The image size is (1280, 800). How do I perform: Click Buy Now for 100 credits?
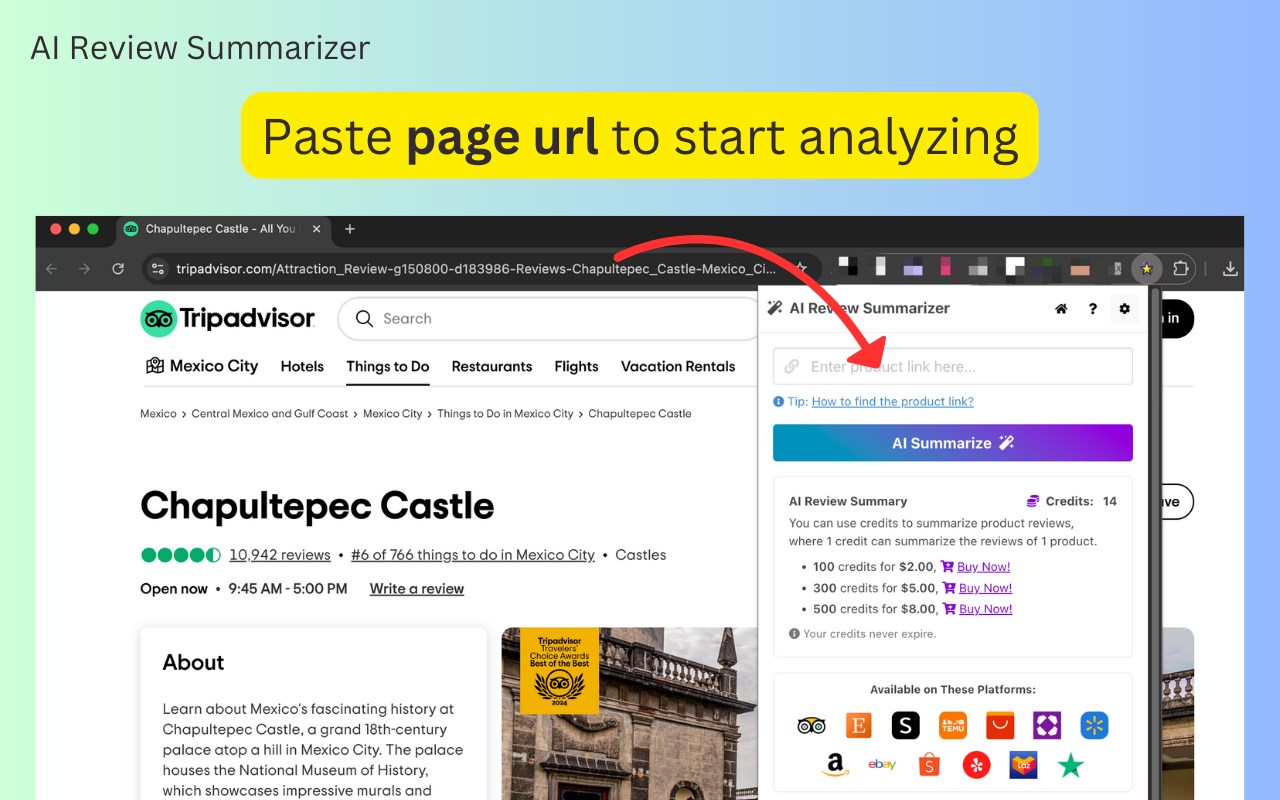984,567
